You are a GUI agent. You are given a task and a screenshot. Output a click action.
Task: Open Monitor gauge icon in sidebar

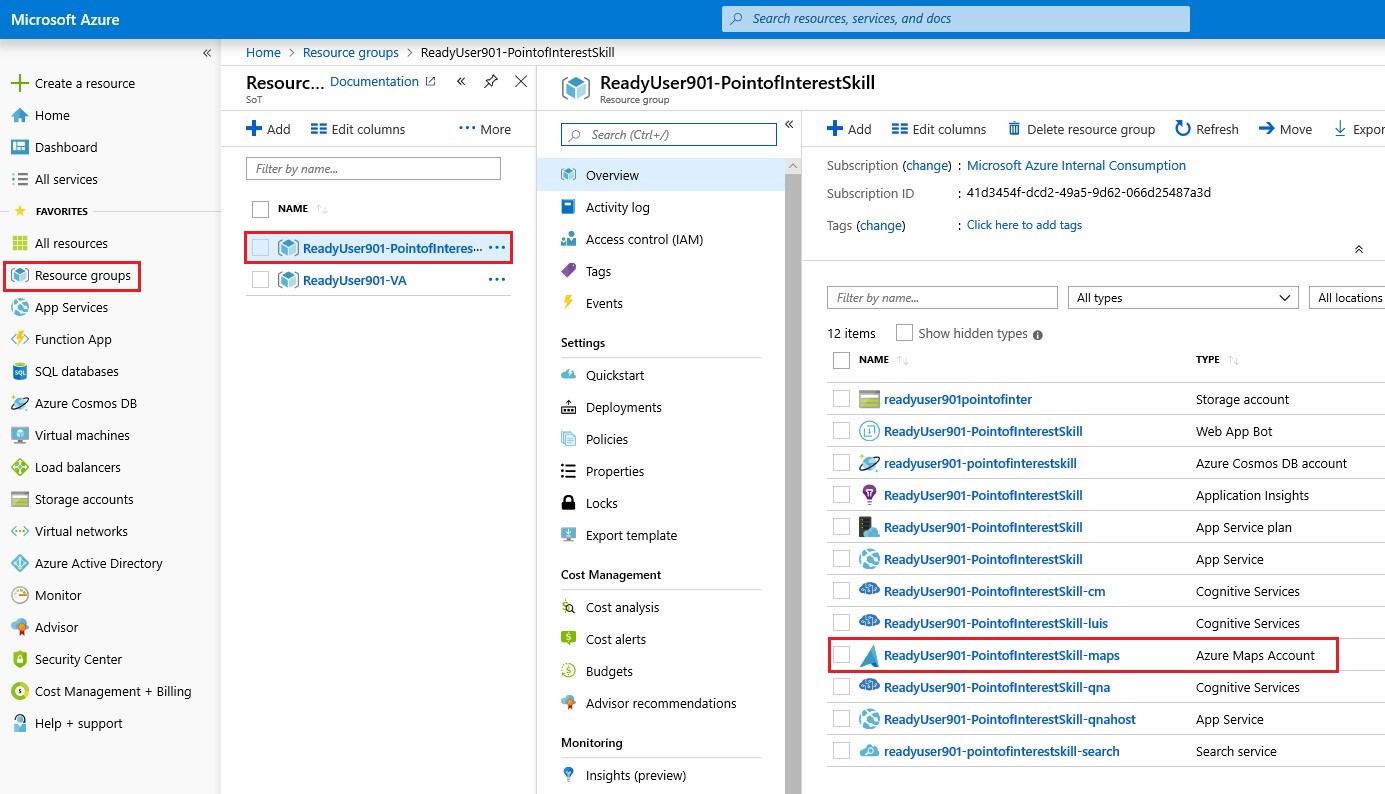pyautogui.click(x=19, y=595)
